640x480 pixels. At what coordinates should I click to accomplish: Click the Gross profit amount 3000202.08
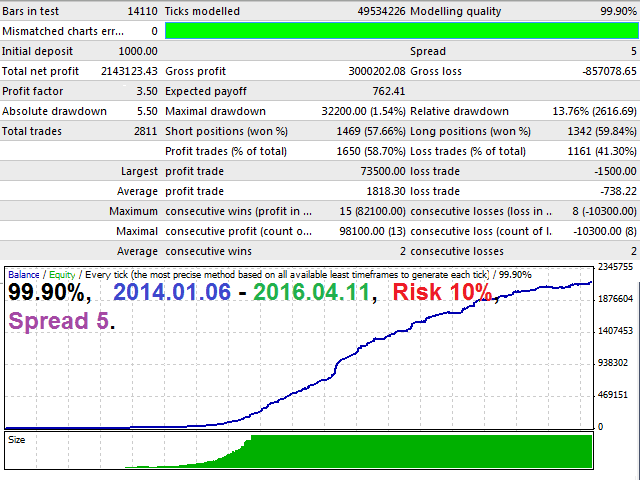tap(371, 71)
